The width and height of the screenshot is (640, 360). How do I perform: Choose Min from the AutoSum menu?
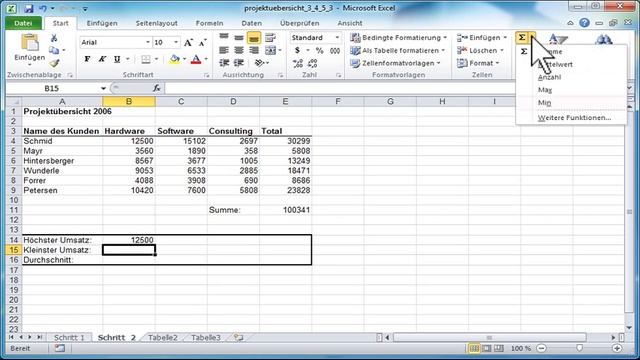544,102
